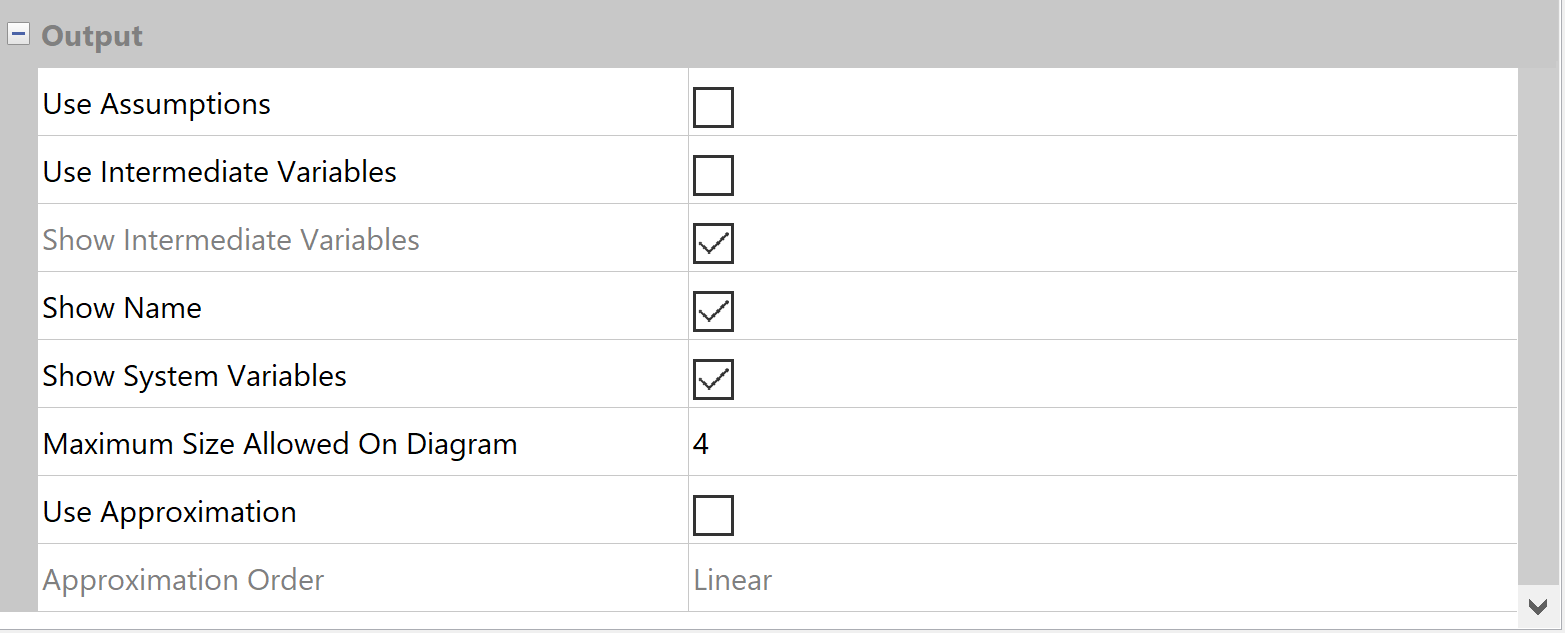The height and width of the screenshot is (633, 1565).
Task: Select the Use Assumptions property label
Action: click(157, 104)
